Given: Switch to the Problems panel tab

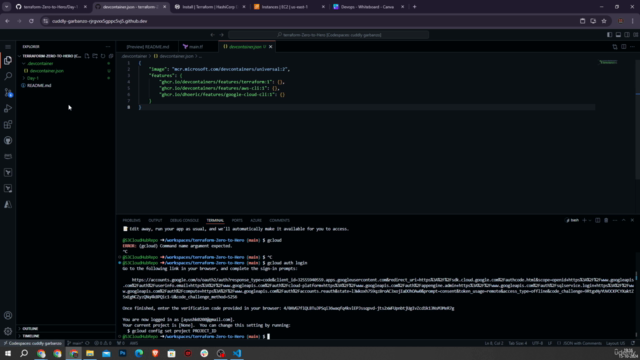Looking at the screenshot, I should pos(131,220).
